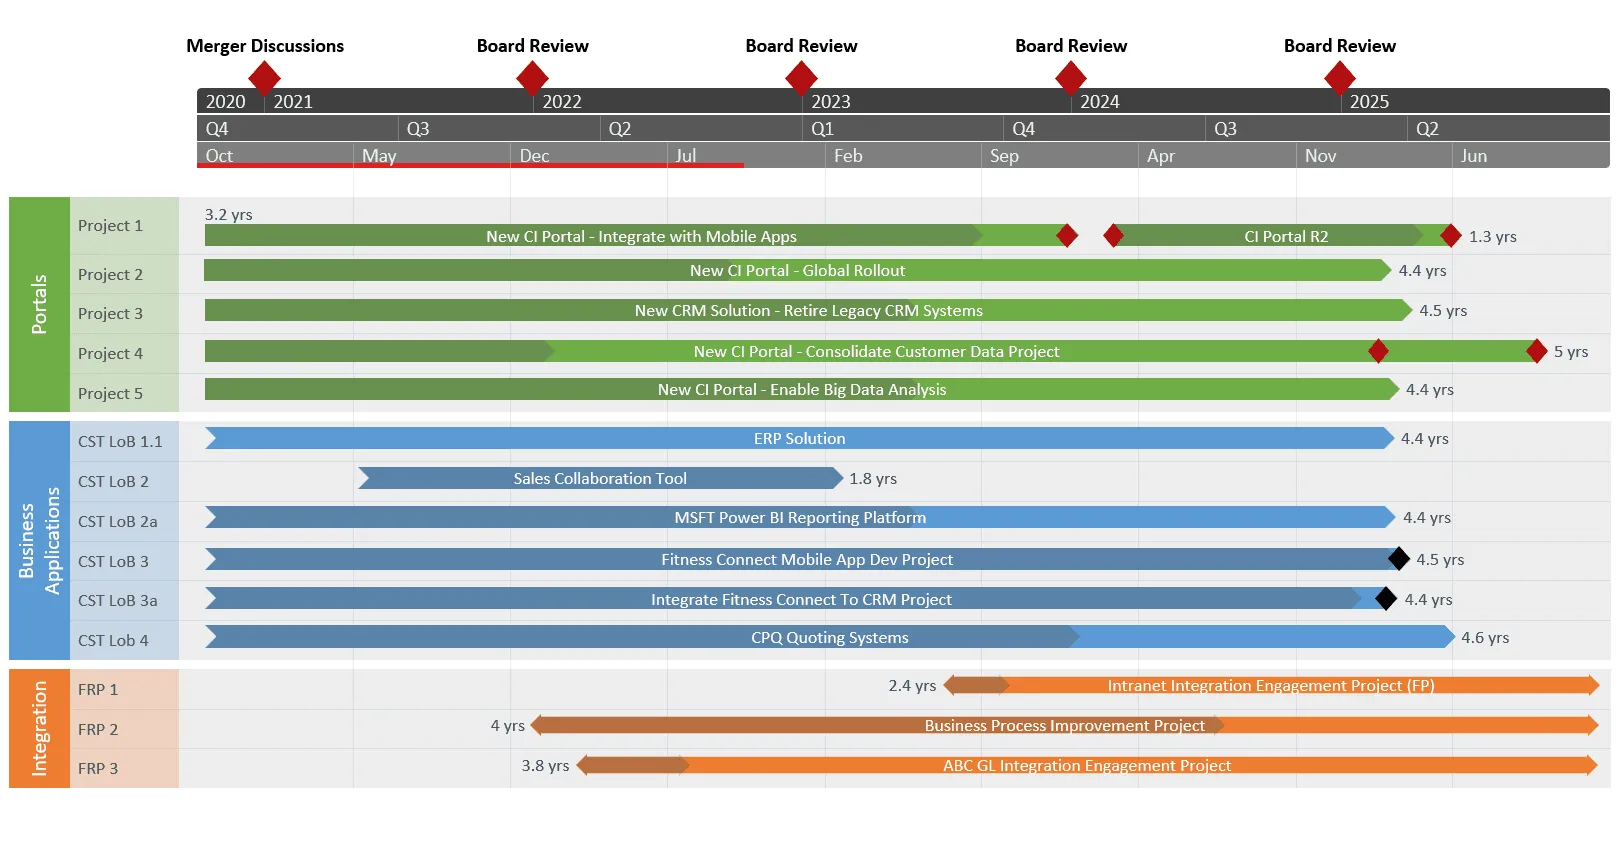Screen dimensions: 1622x842
Task: Click the CST LoB 2a row label
Action: (x=118, y=522)
